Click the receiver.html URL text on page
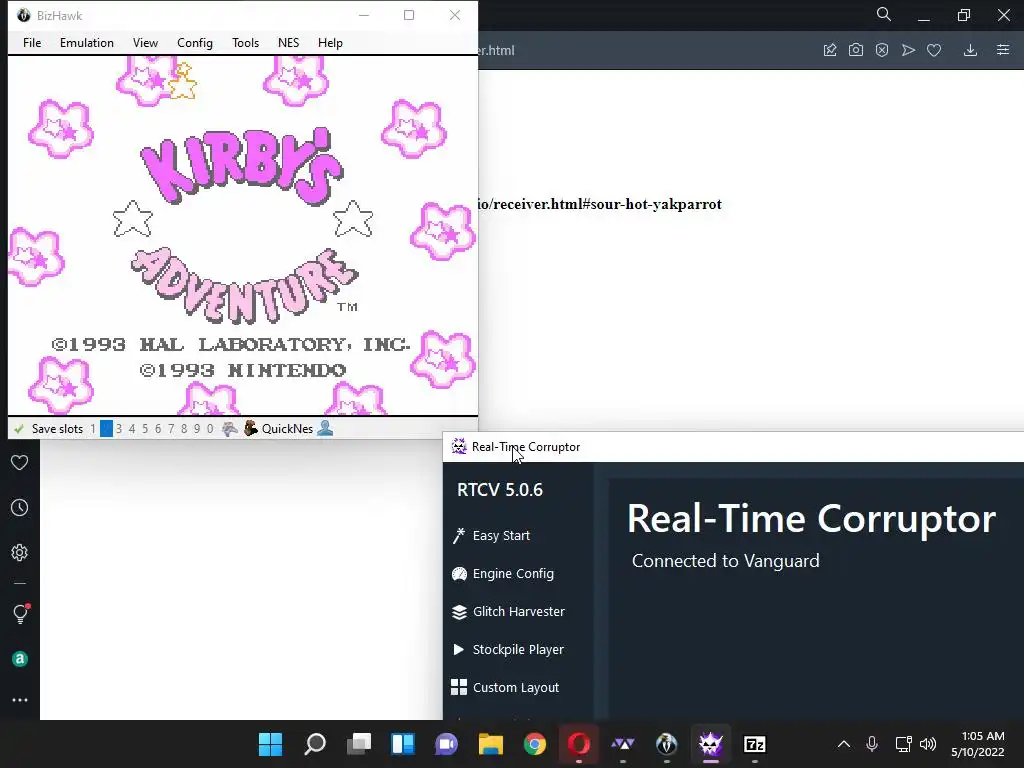The width and height of the screenshot is (1024, 768). (600, 204)
